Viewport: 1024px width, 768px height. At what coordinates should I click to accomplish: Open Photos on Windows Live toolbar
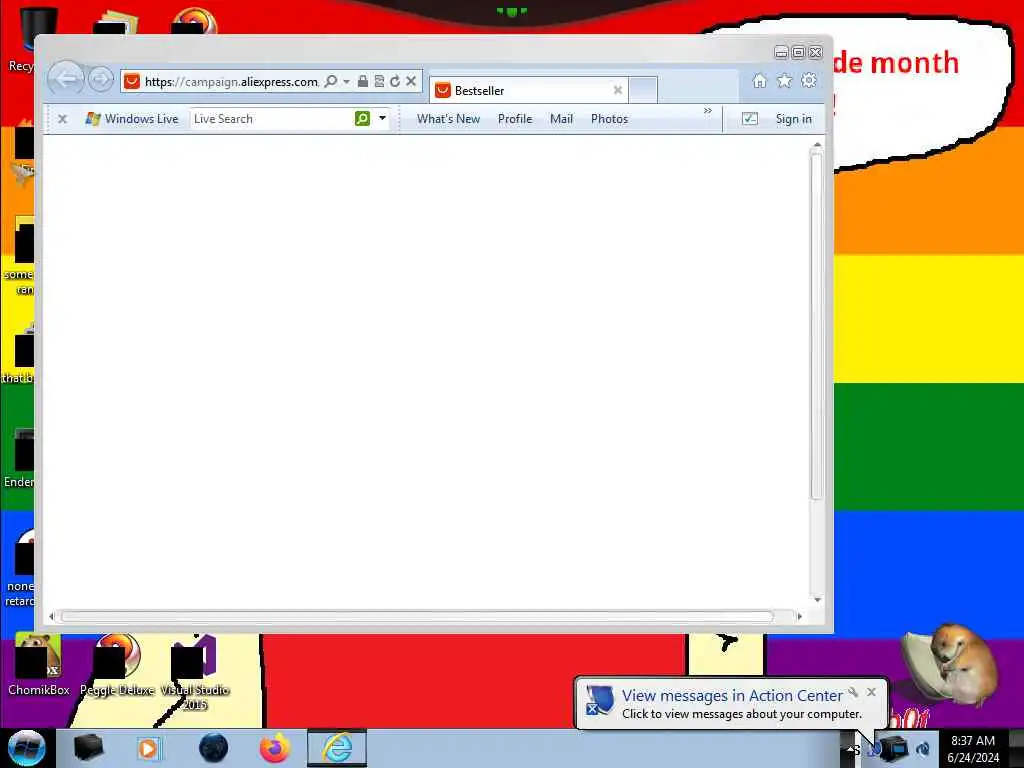click(609, 119)
